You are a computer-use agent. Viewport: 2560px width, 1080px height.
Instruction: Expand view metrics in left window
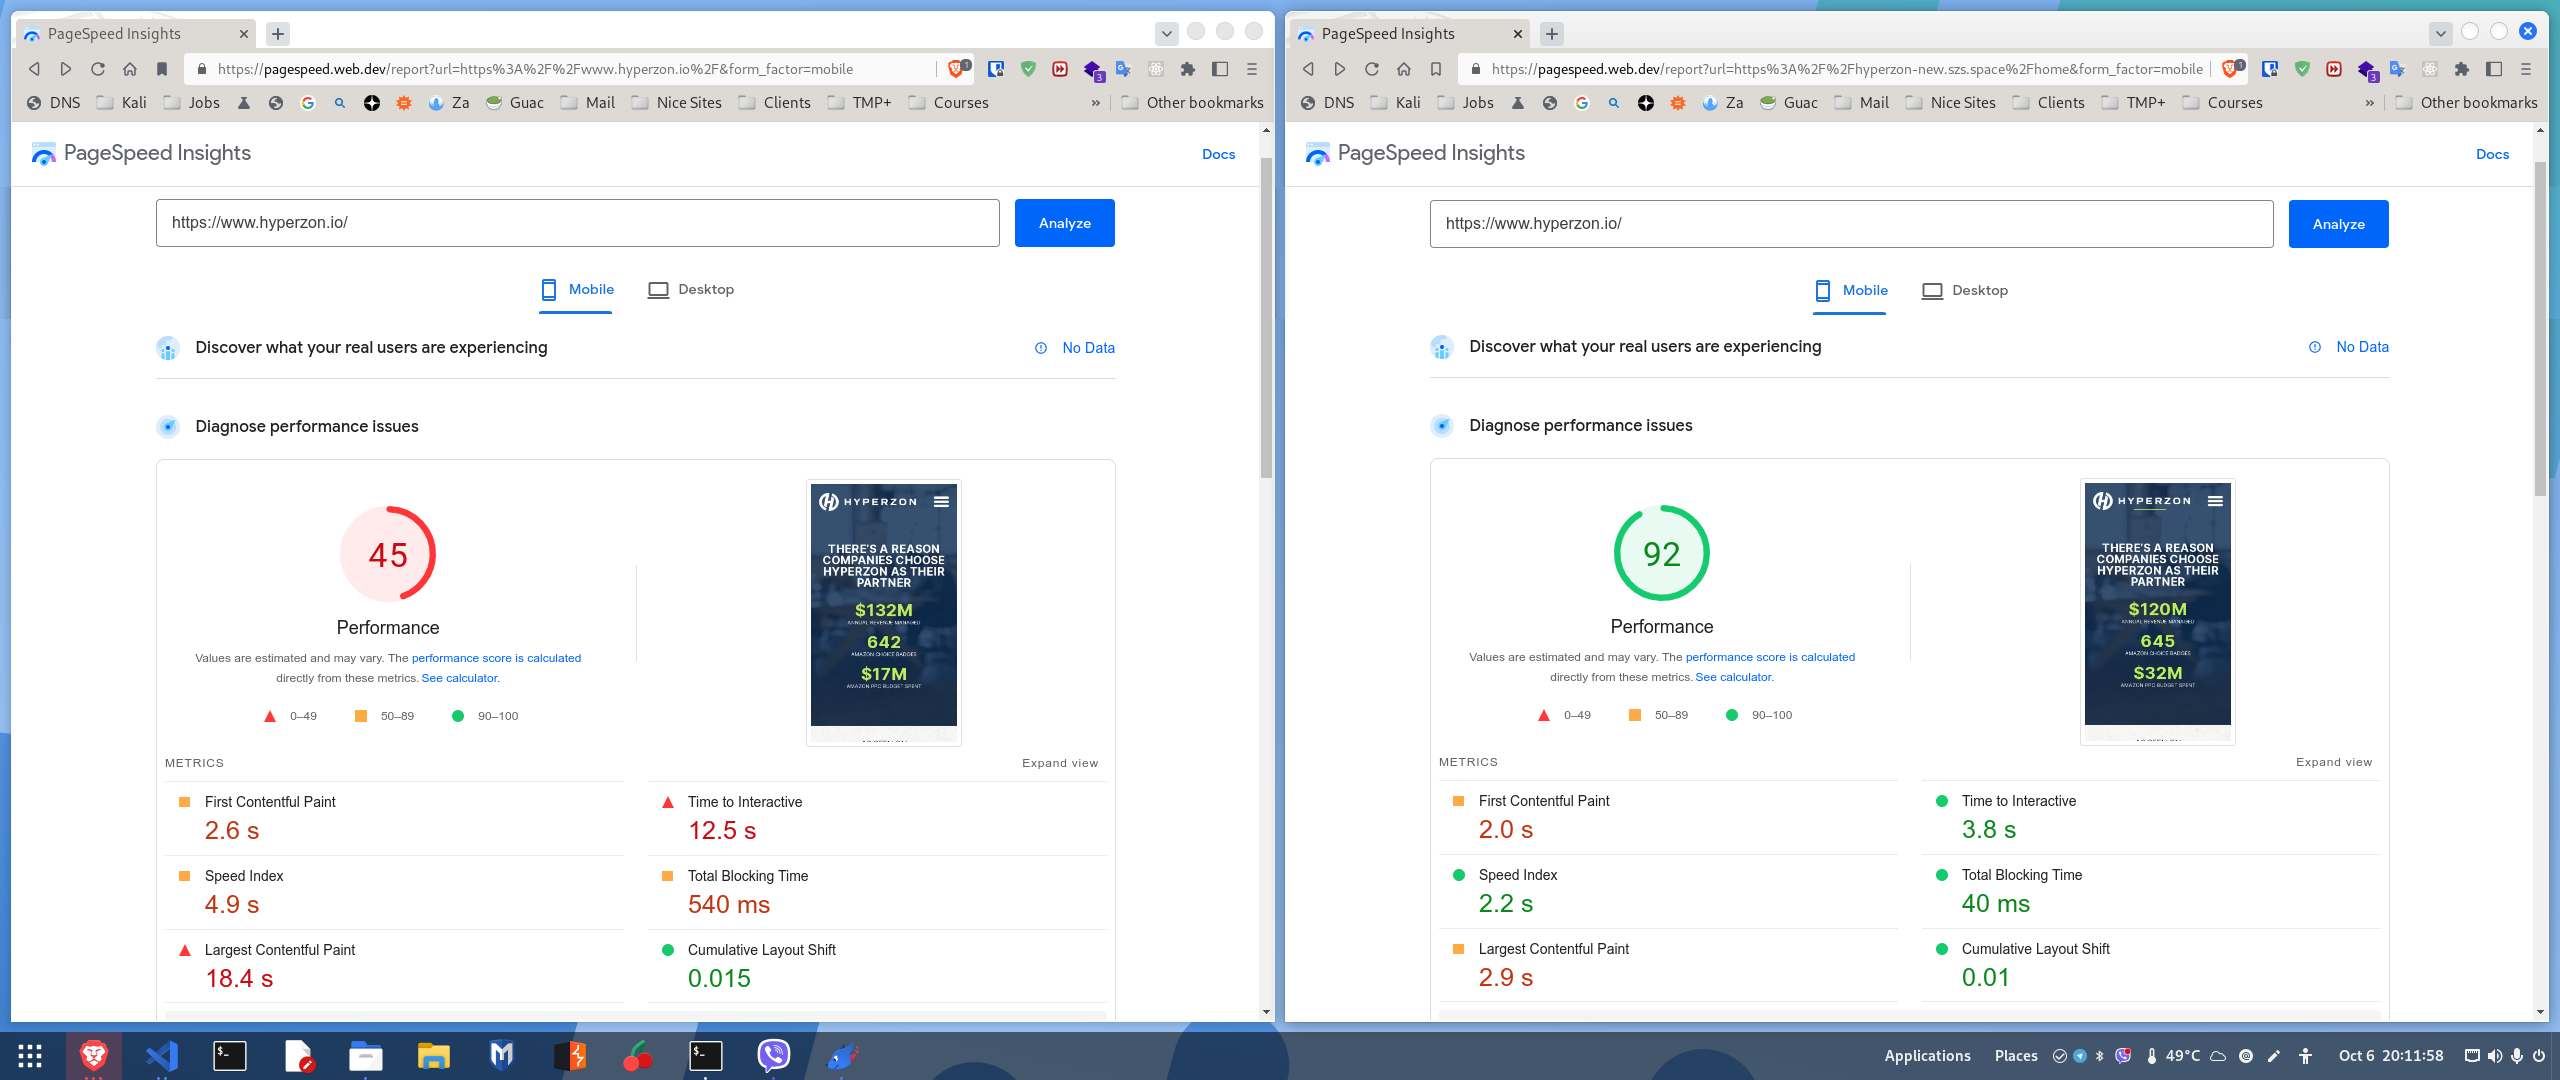(1058, 762)
